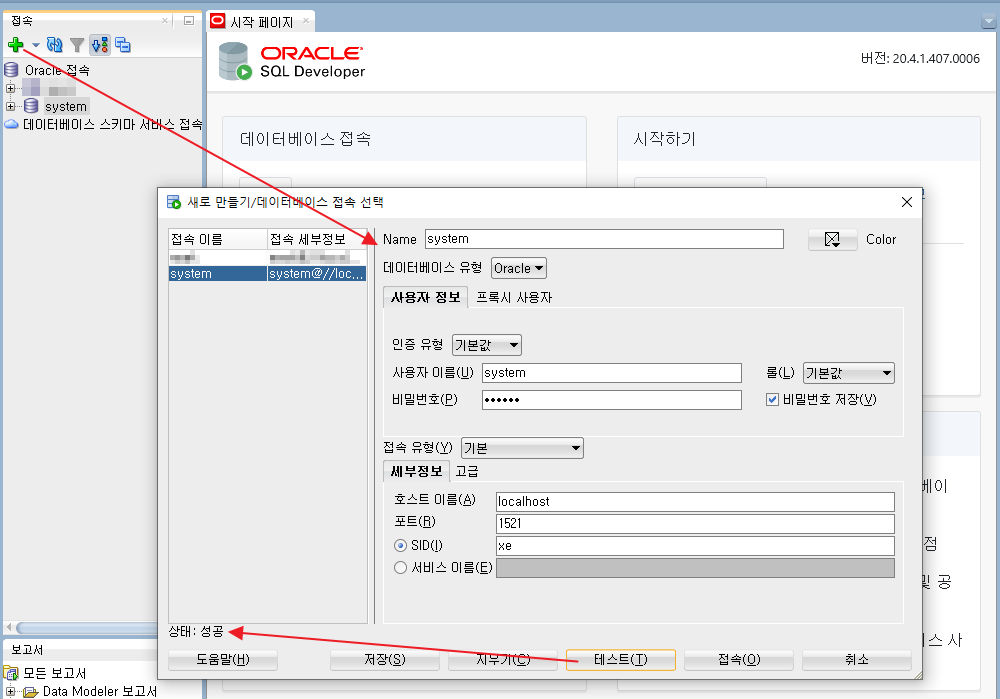Image resolution: width=1000 pixels, height=699 pixels.
Task: Open 접속 유형 dropdown
Action: (522, 448)
